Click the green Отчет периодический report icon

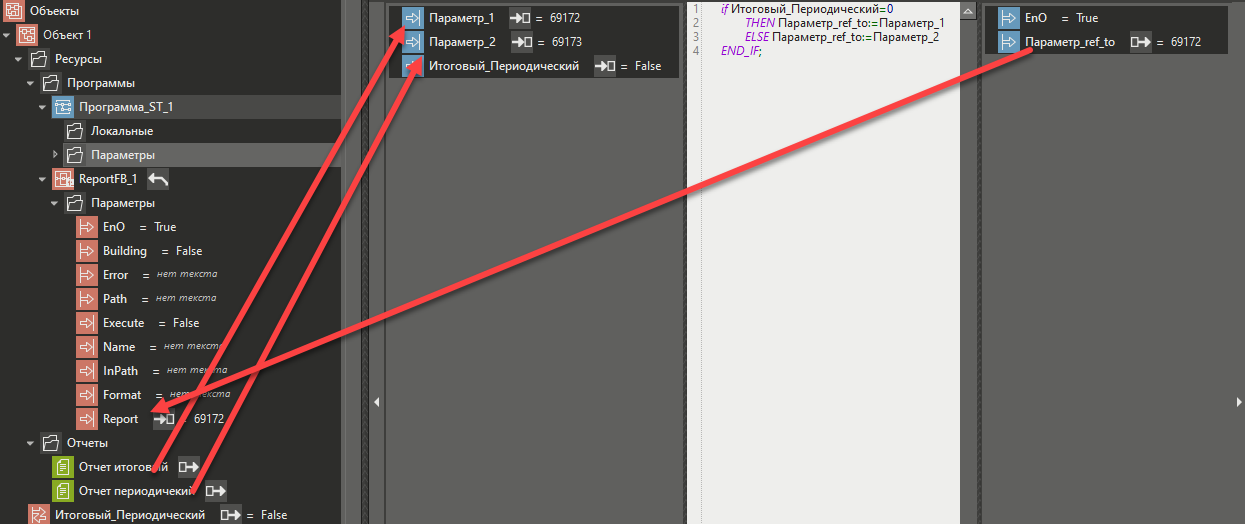[63, 491]
